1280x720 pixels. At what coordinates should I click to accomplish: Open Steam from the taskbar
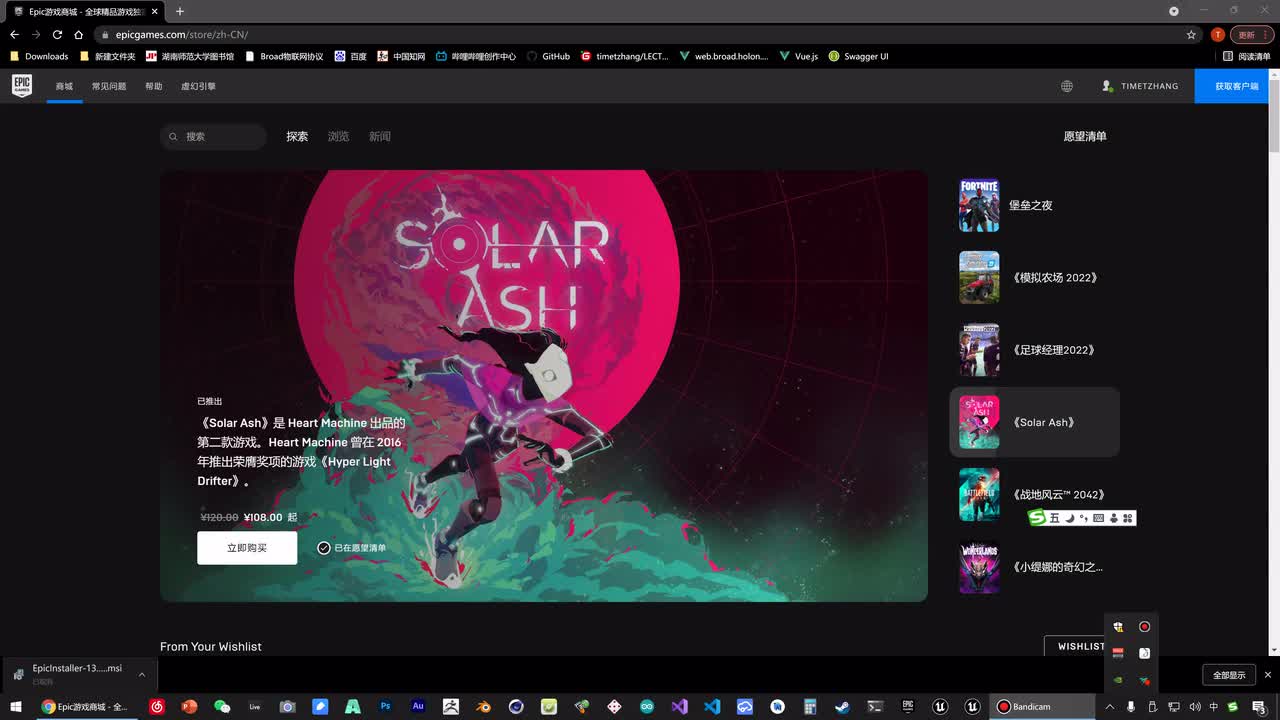tap(842, 706)
